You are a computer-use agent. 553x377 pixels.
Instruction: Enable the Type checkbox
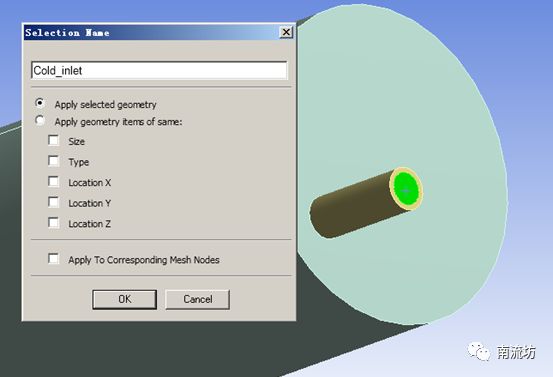tap(54, 161)
